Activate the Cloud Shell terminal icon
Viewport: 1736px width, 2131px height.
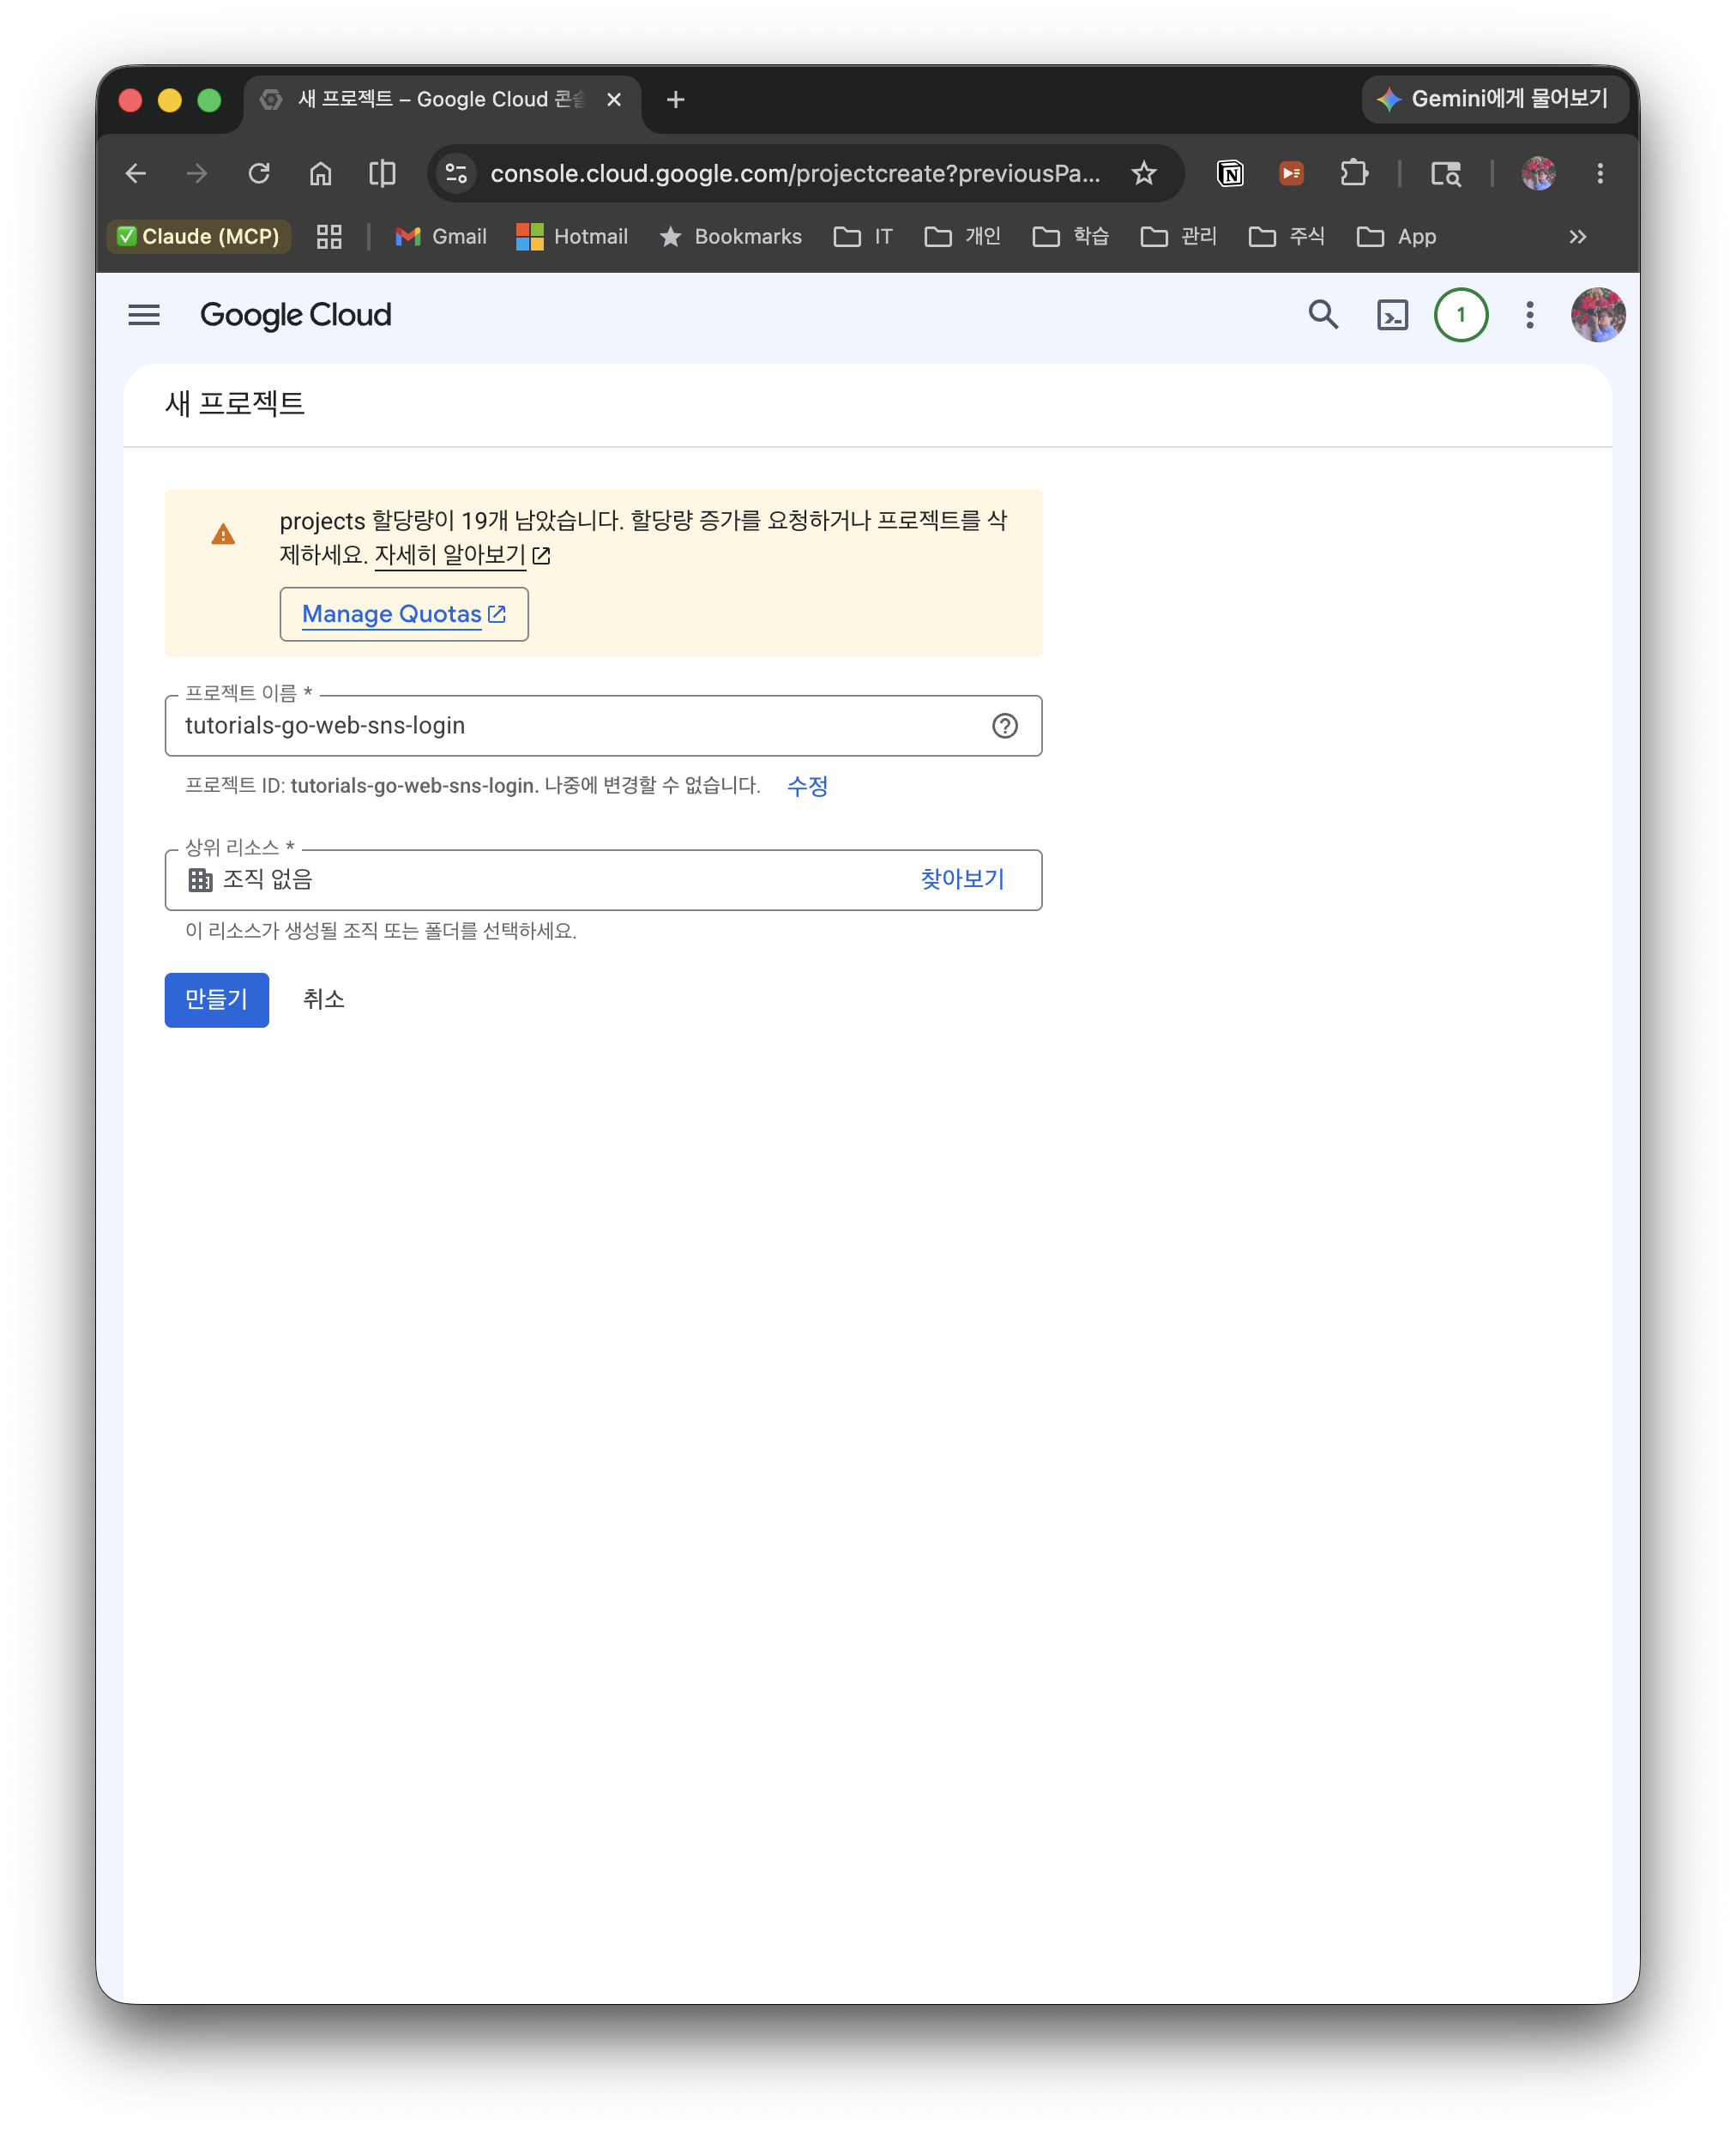(x=1392, y=315)
